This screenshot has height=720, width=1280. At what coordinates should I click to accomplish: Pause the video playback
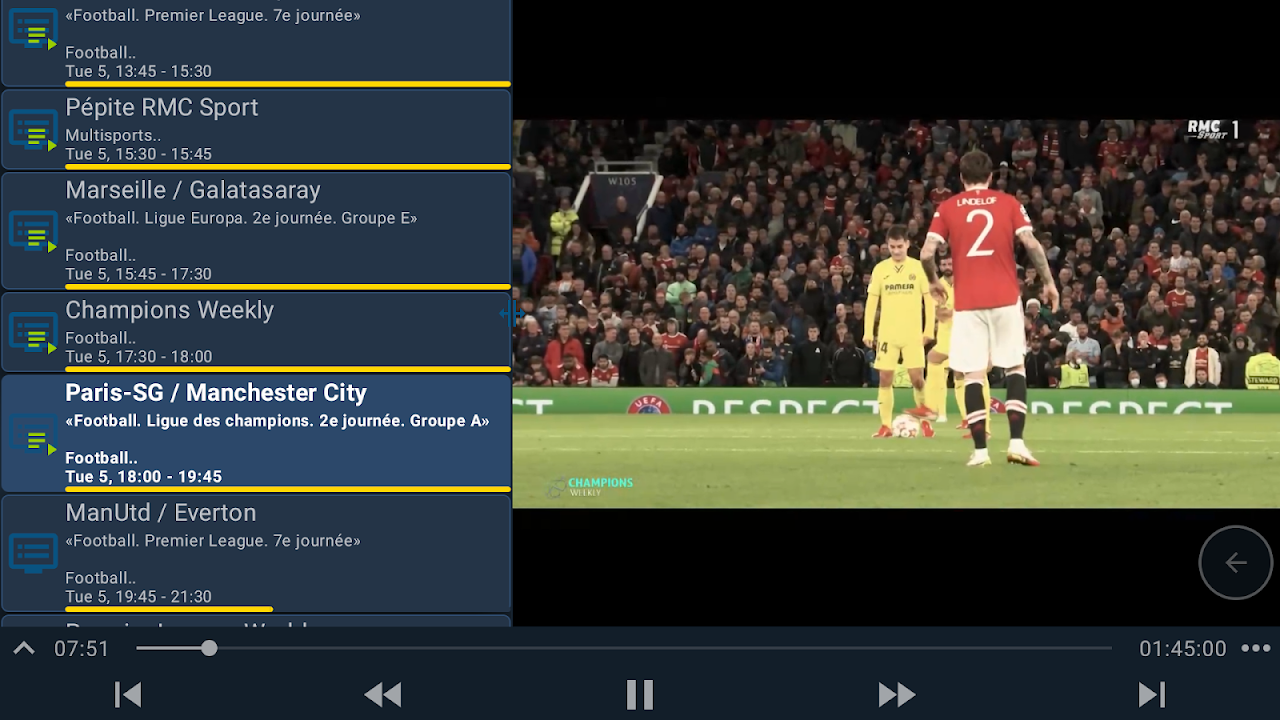(640, 694)
